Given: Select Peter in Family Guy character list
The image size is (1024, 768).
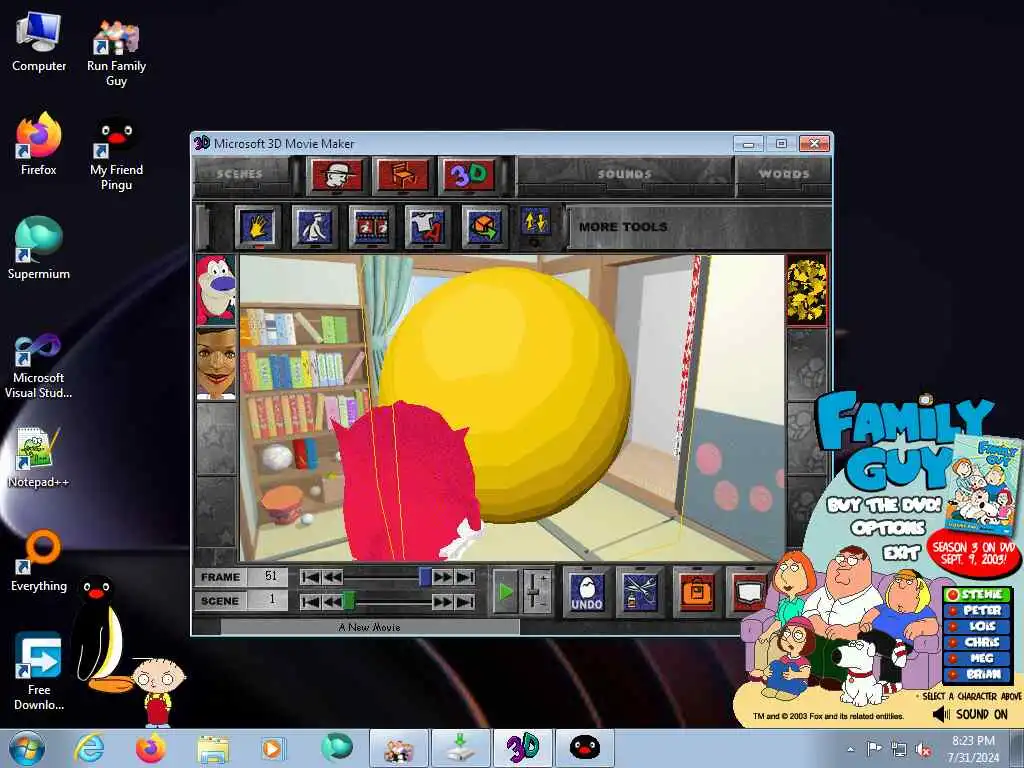Looking at the screenshot, I should 978,611.
